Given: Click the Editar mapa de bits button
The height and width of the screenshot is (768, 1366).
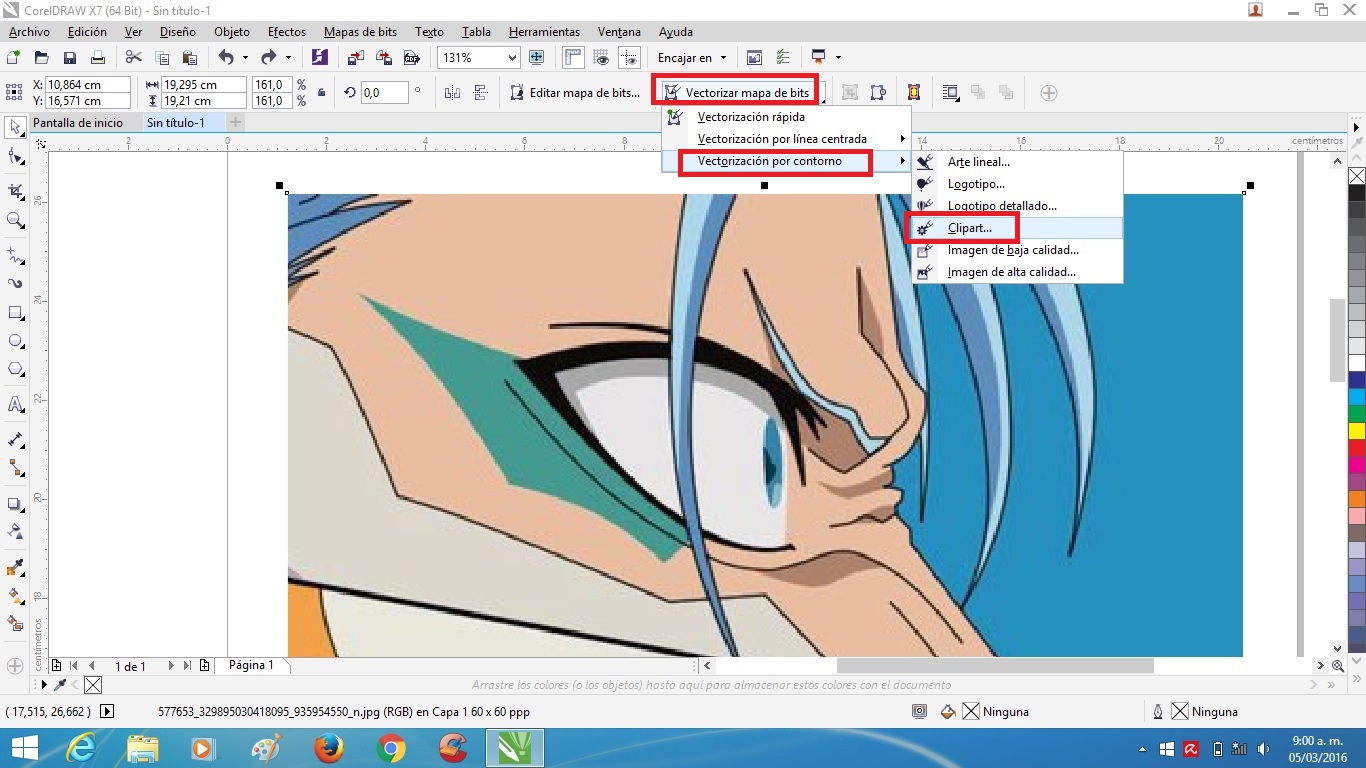Looking at the screenshot, I should coord(576,92).
